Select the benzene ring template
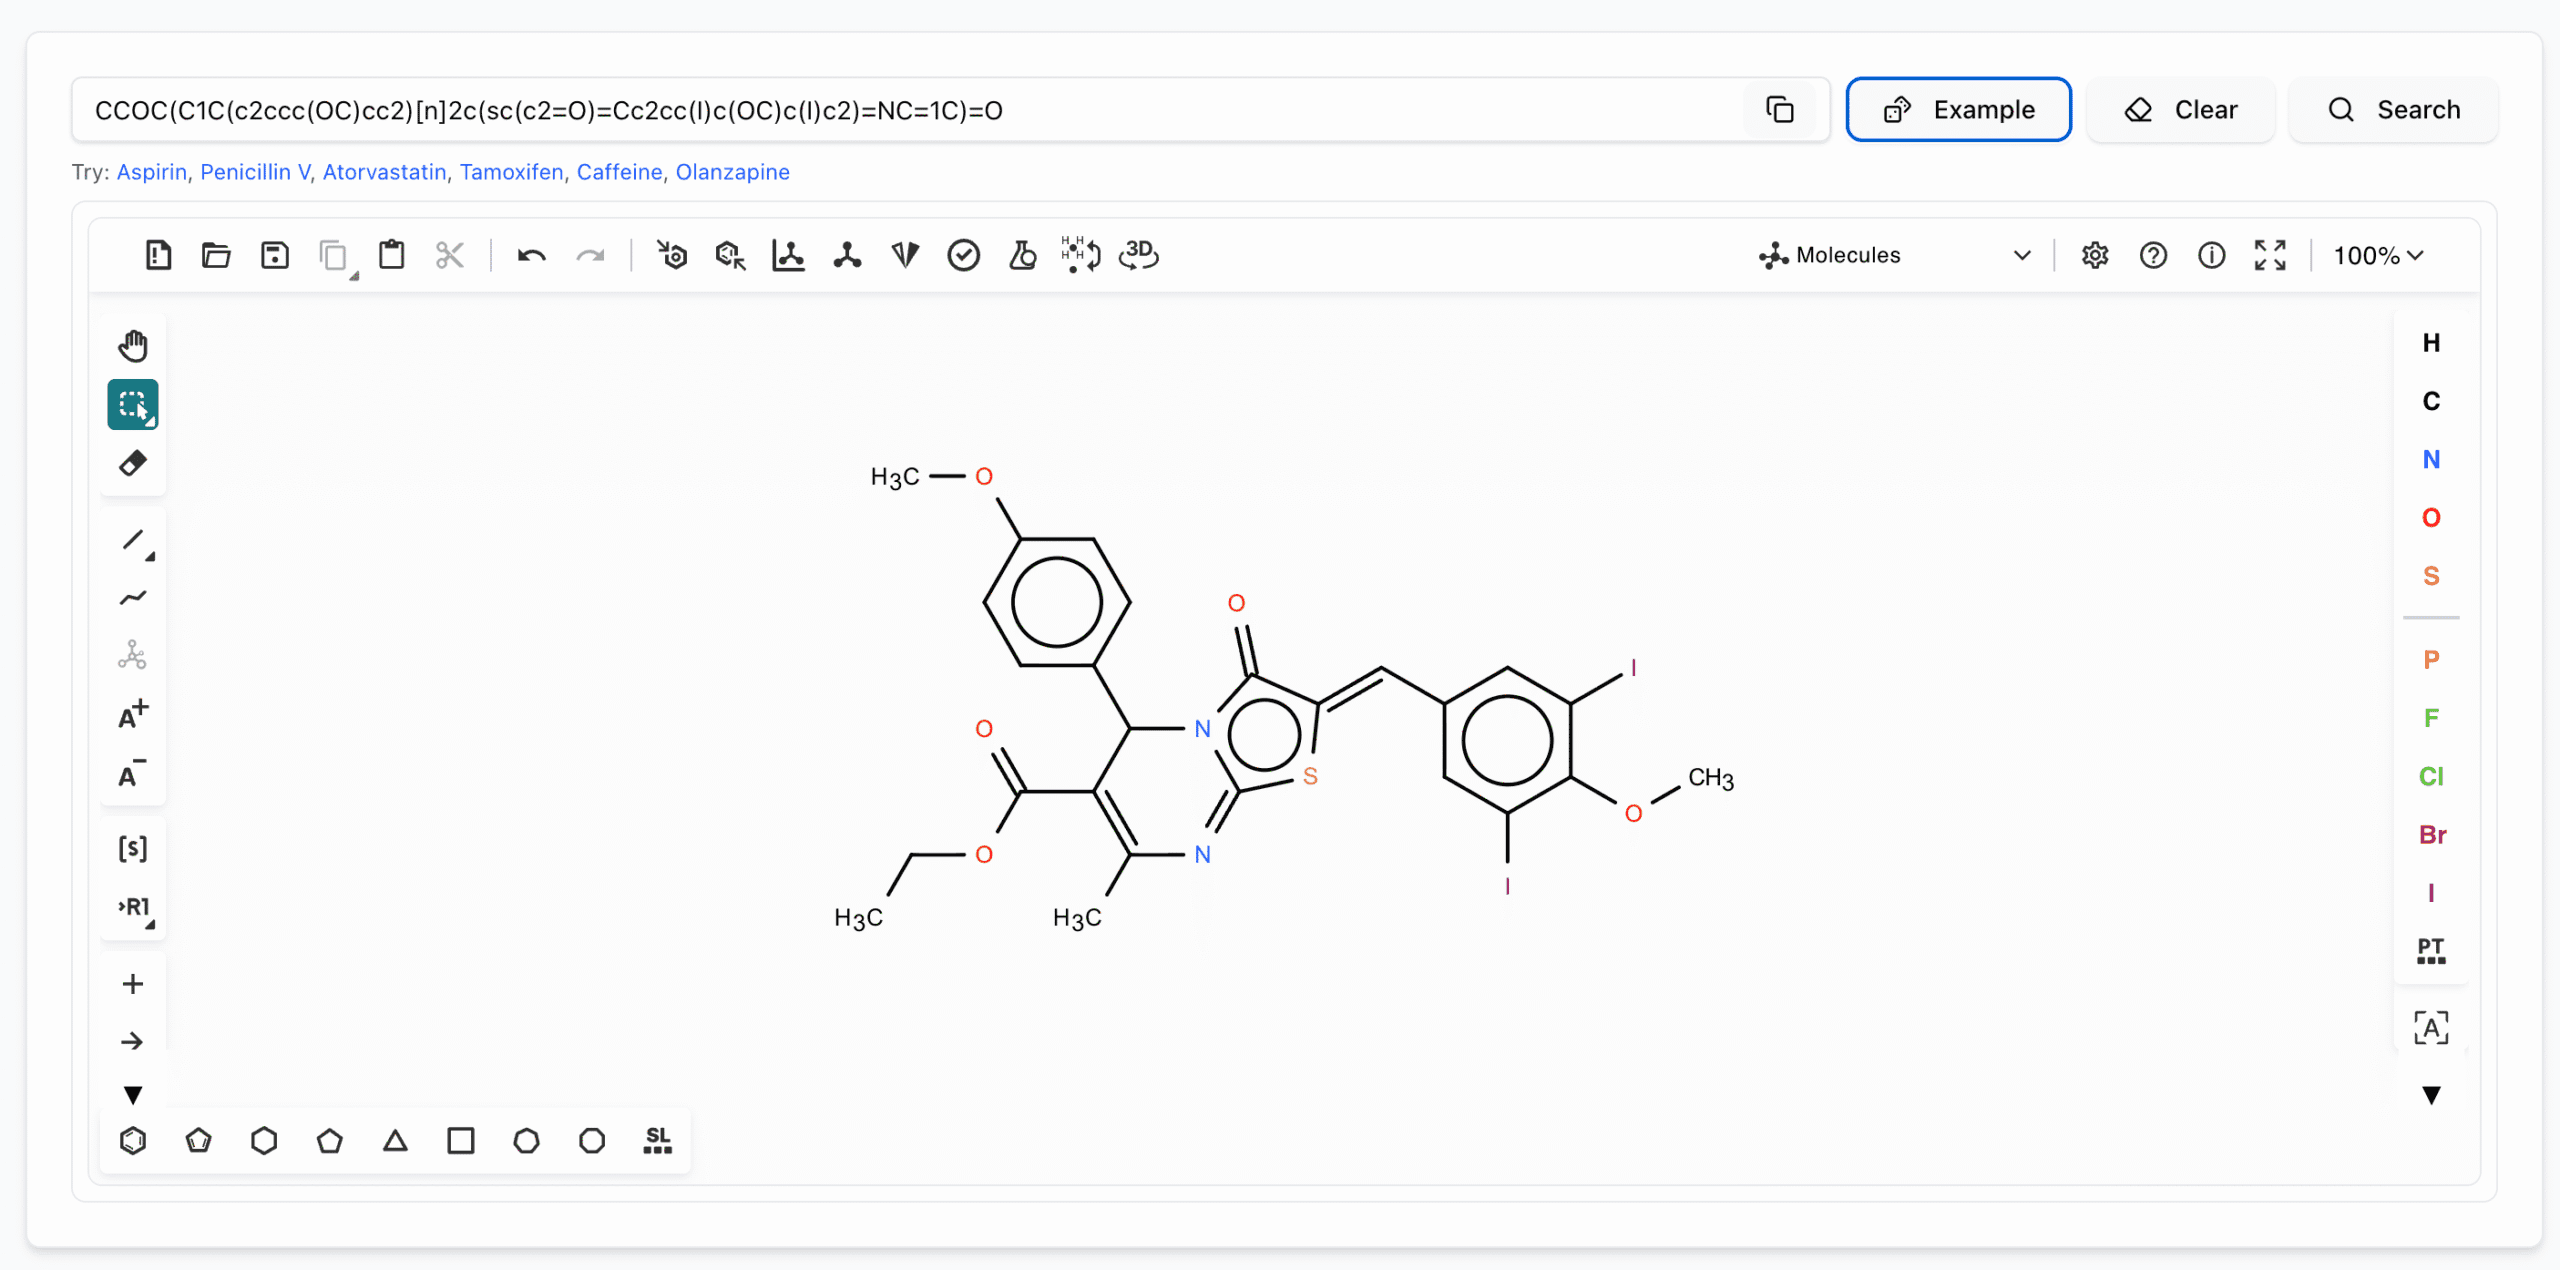This screenshot has width=2560, height=1270. (x=133, y=1140)
